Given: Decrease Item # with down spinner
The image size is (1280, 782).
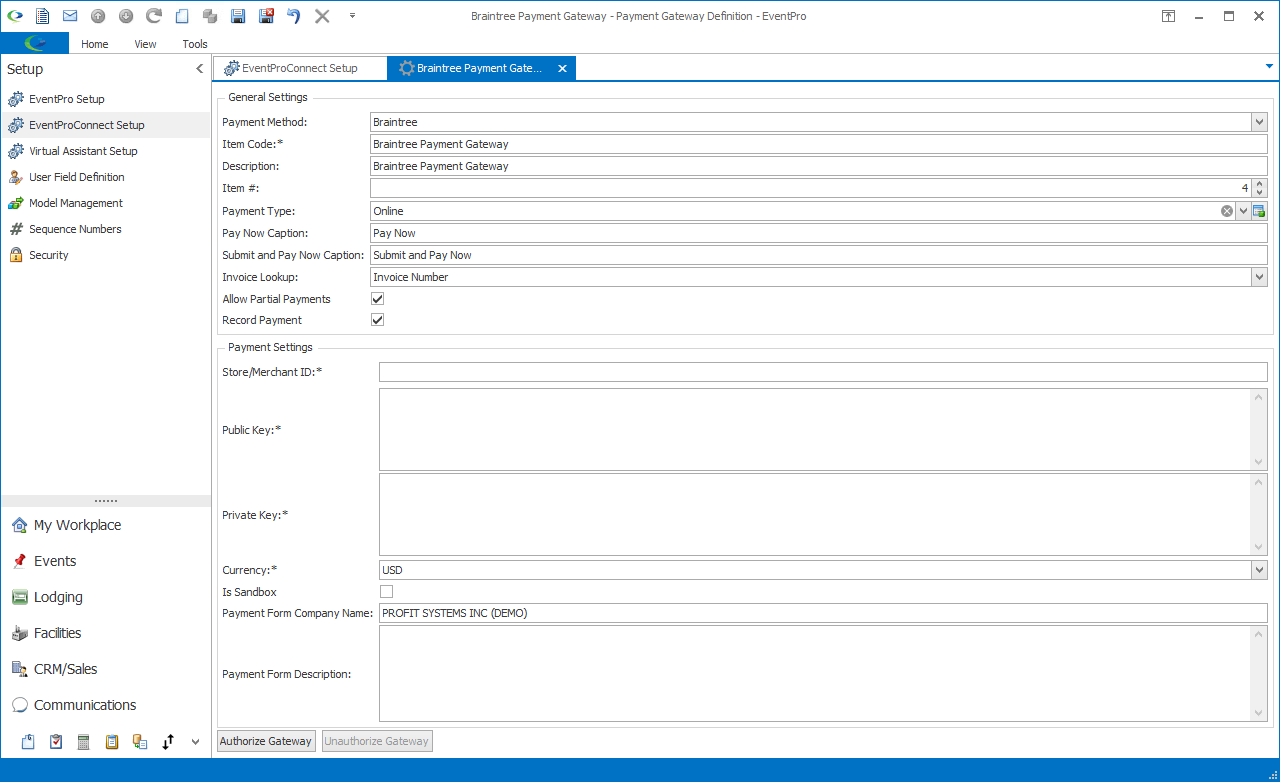Looking at the screenshot, I should click(1259, 192).
